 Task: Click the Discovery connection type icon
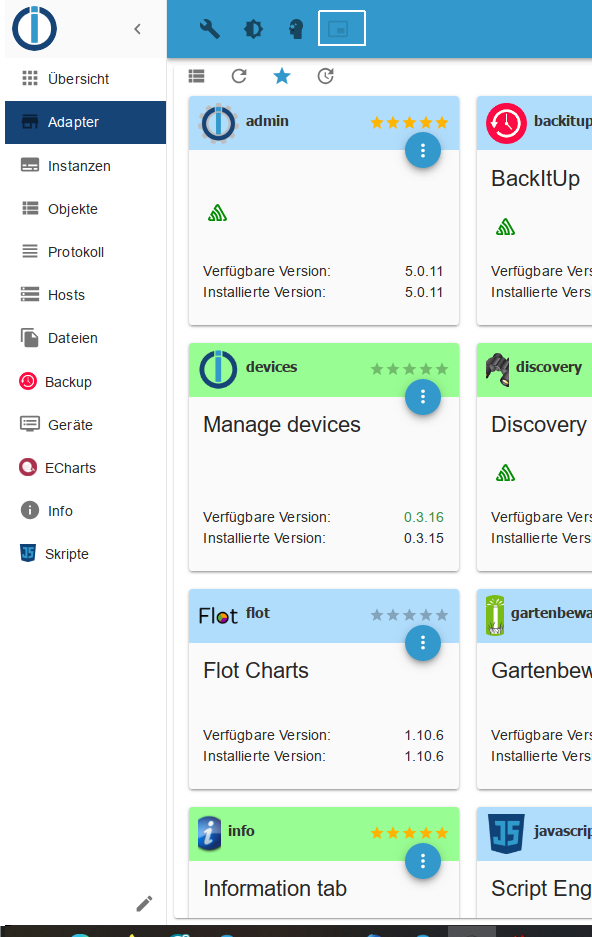tap(505, 473)
